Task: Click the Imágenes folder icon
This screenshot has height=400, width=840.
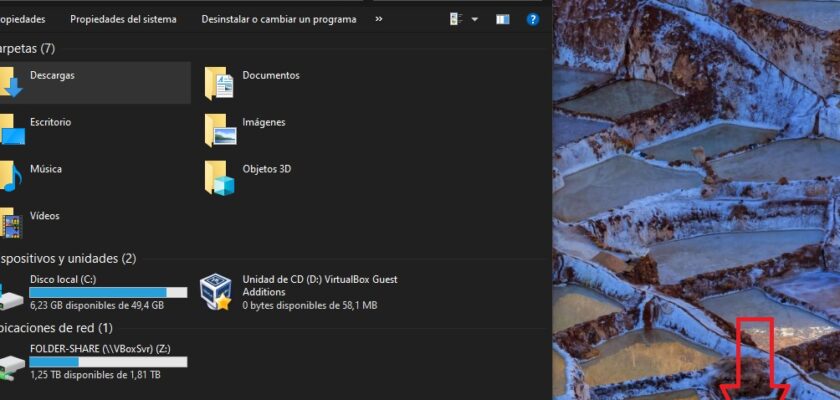Action: coord(220,130)
